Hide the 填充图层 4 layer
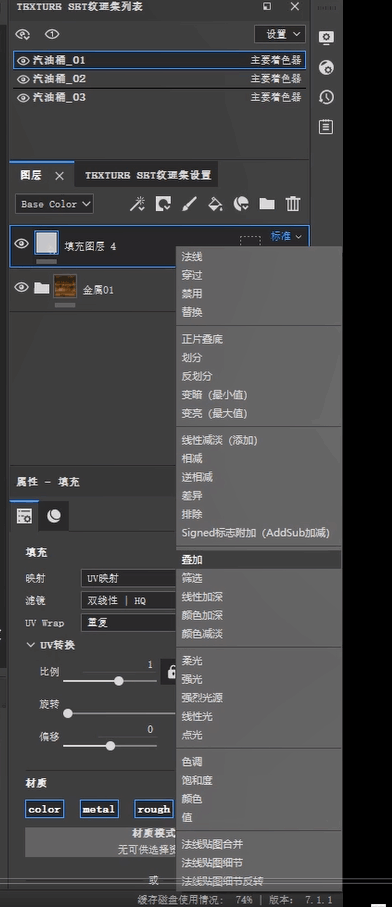 [21, 244]
